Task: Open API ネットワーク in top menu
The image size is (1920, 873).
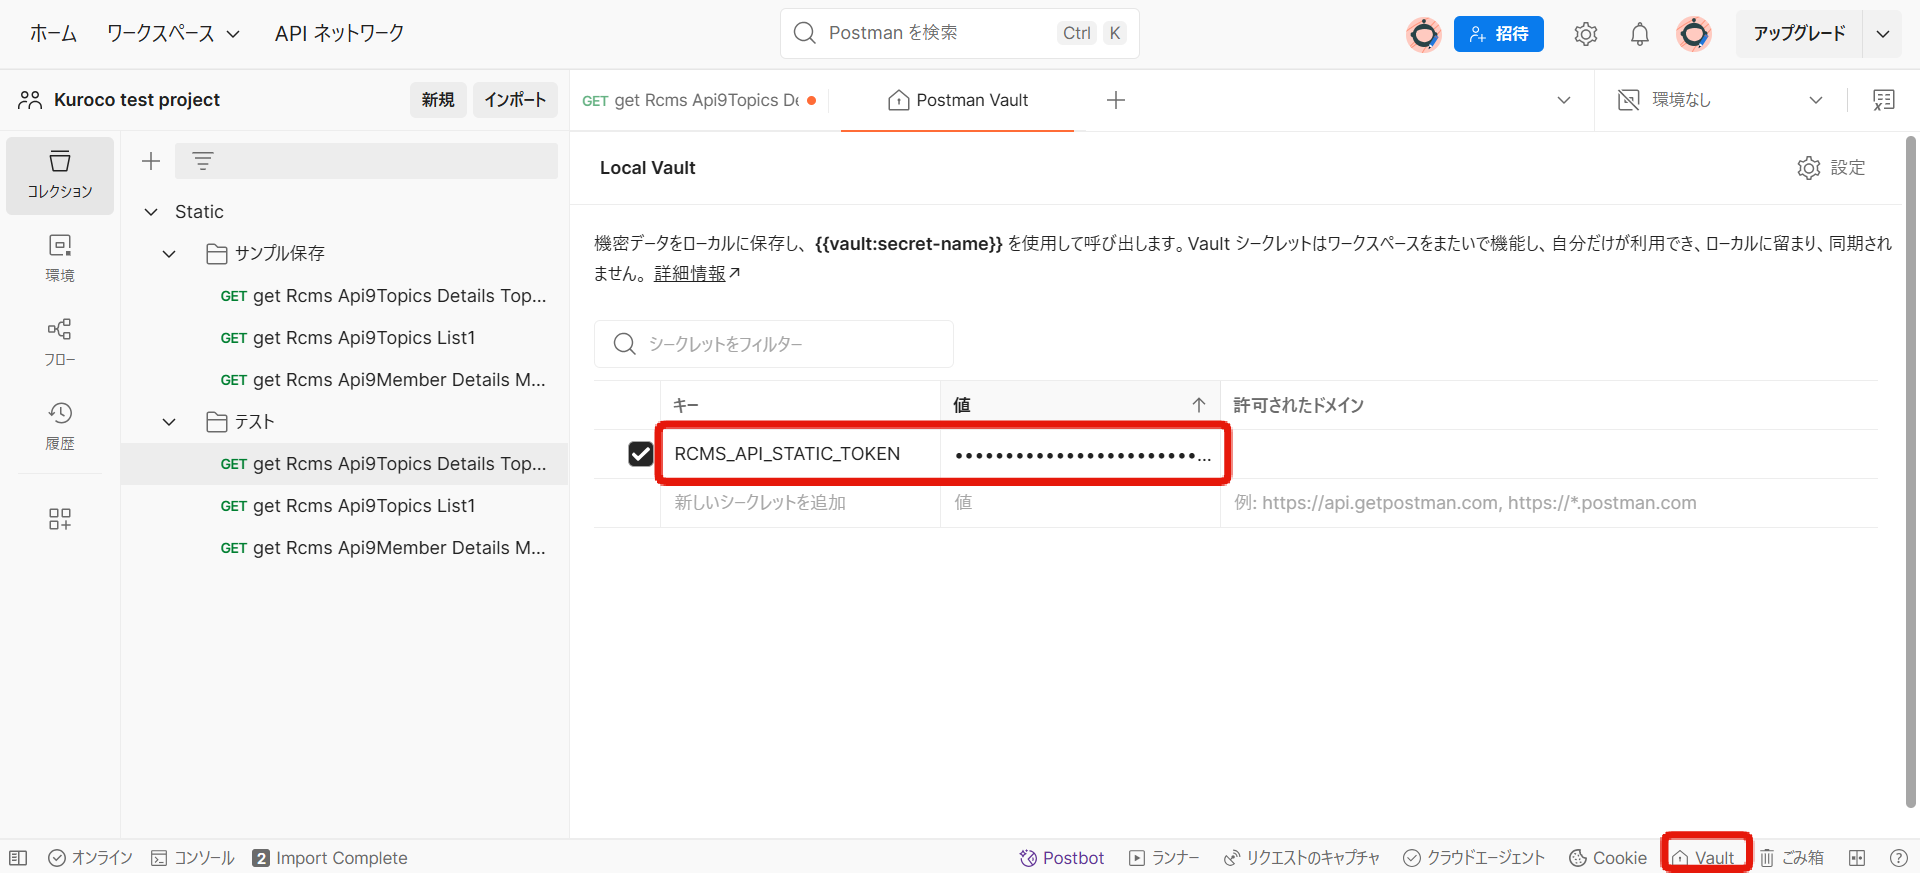Action: (x=339, y=34)
